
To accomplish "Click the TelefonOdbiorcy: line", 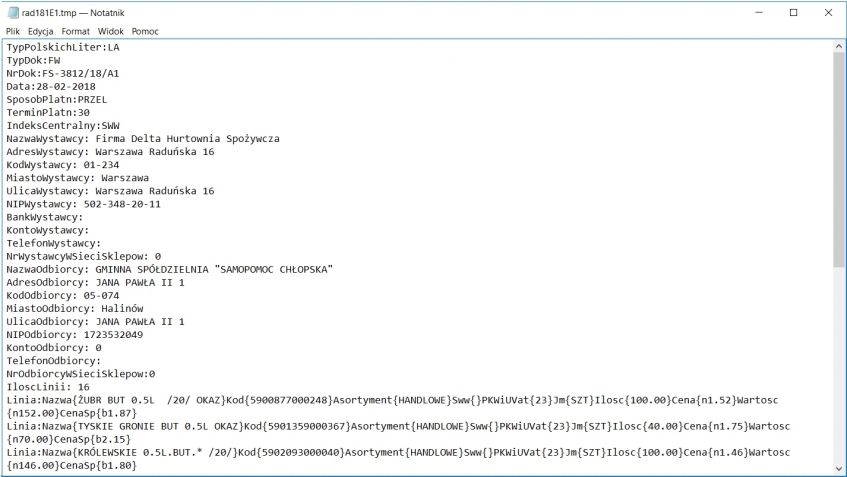I will 53,361.
